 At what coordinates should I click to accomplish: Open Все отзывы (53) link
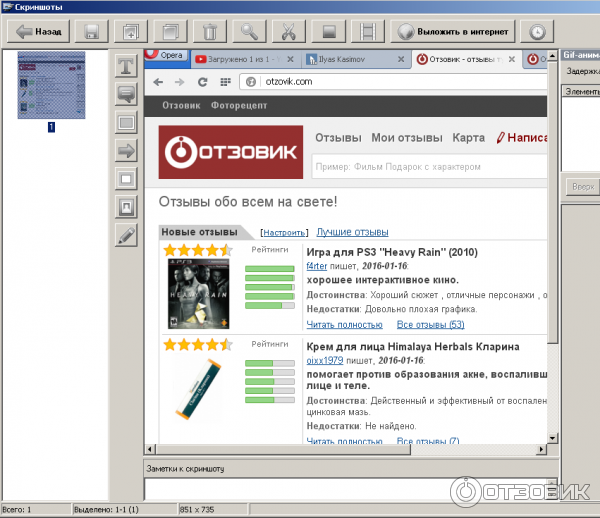pos(430,325)
